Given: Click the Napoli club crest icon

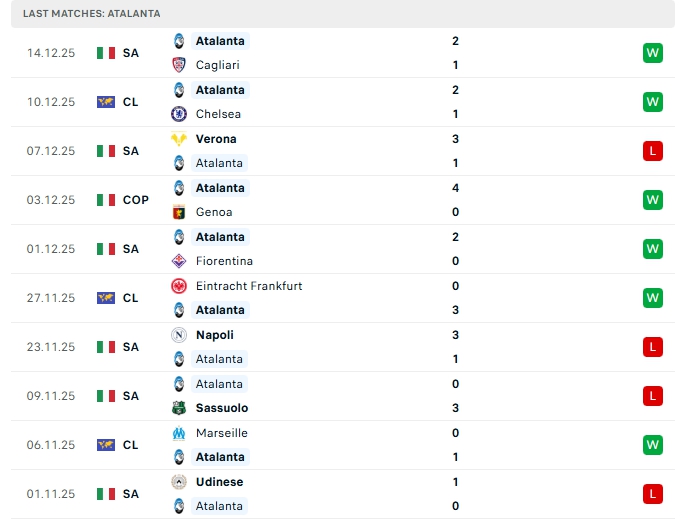Looking at the screenshot, I should (x=179, y=335).
